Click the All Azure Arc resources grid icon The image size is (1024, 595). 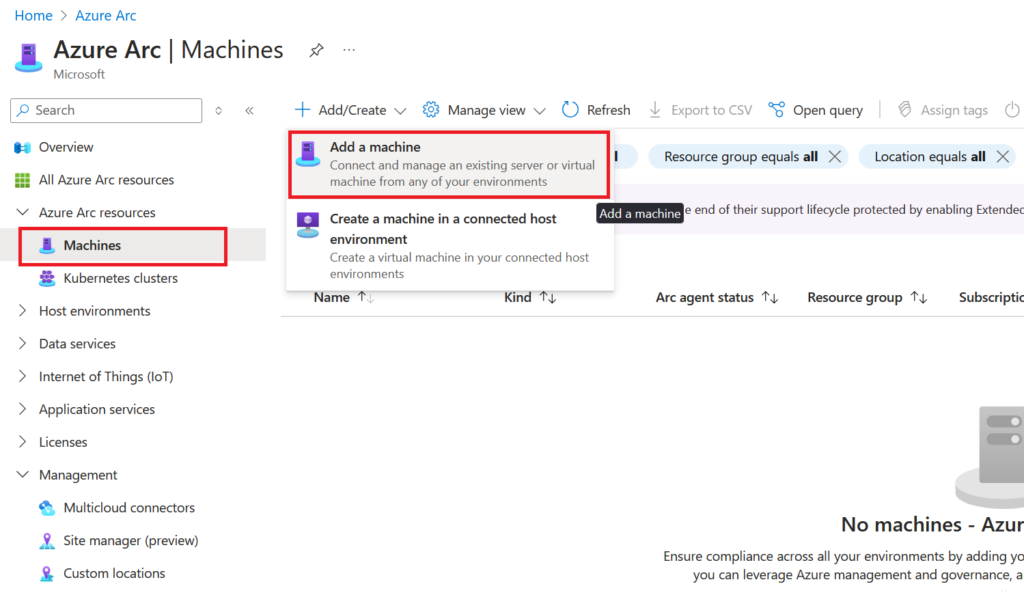[22, 180]
